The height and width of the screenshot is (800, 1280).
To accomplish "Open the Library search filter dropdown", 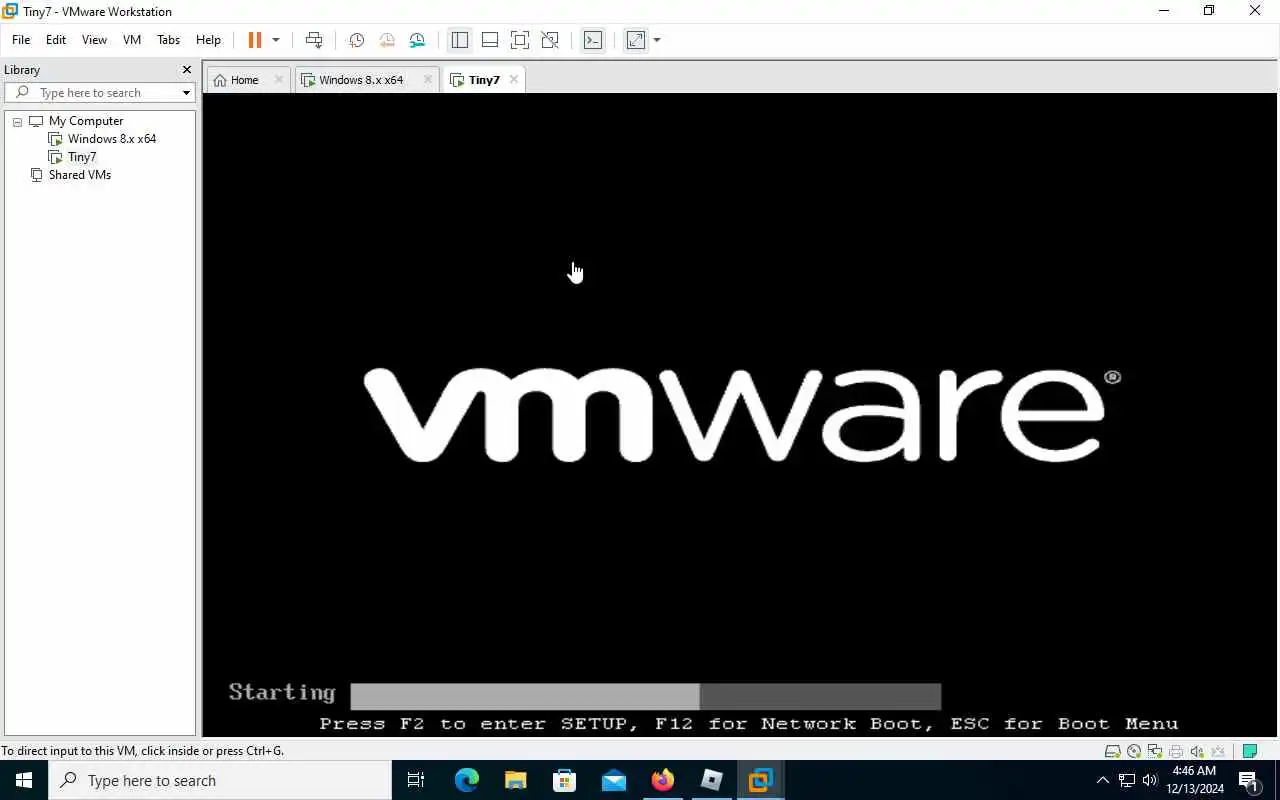I will point(186,93).
